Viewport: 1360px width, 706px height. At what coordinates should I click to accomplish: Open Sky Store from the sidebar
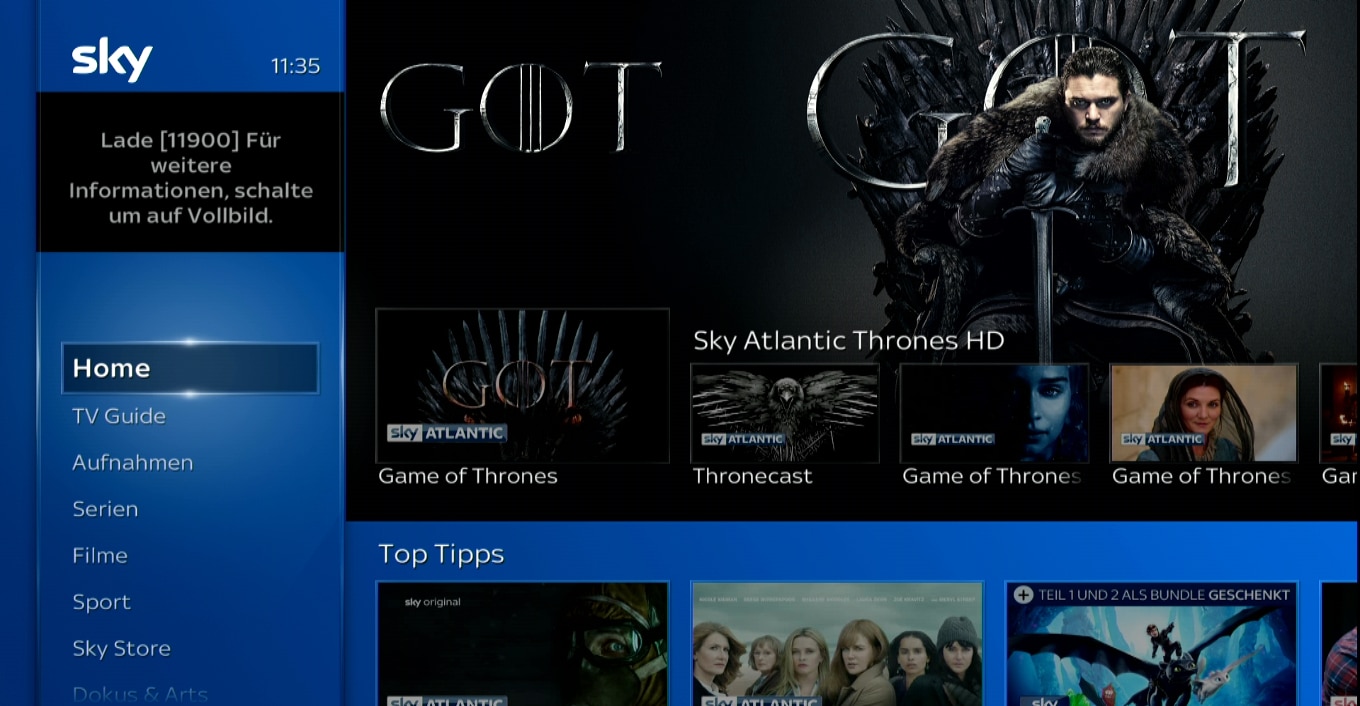pos(121,648)
